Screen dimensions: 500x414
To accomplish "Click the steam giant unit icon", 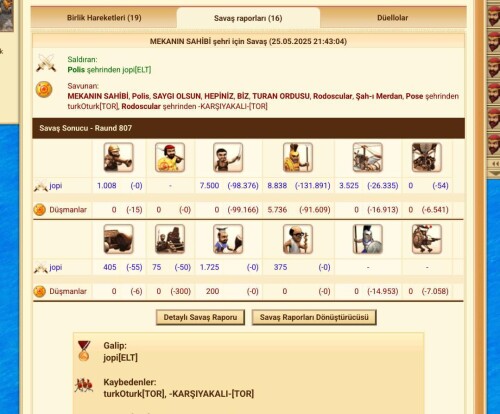I will pyautogui.click(x=427, y=239).
